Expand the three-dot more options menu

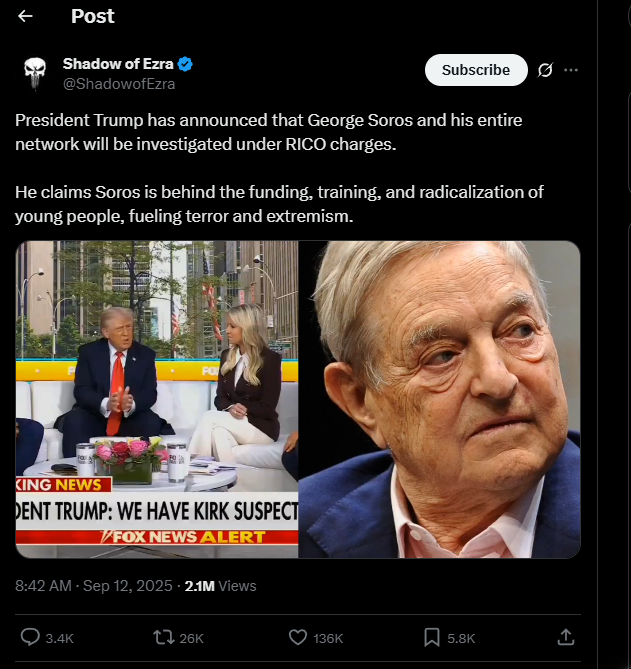pos(571,70)
